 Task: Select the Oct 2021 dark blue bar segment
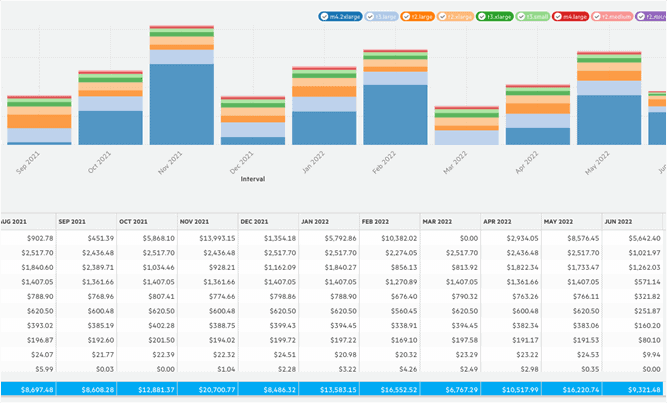pos(111,128)
